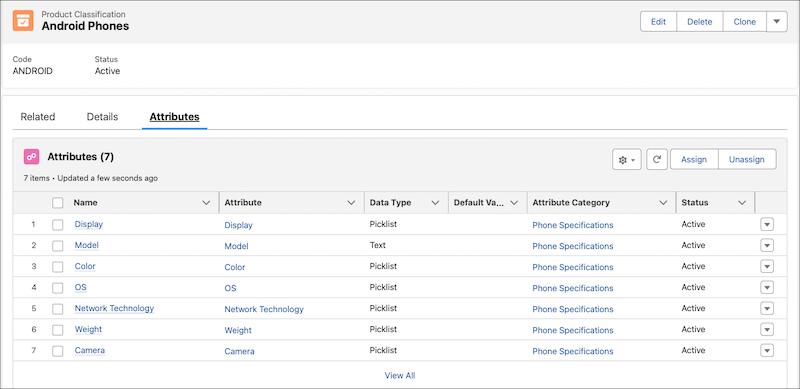Open the Camera link in Name column
The image size is (800, 389).
pos(90,350)
